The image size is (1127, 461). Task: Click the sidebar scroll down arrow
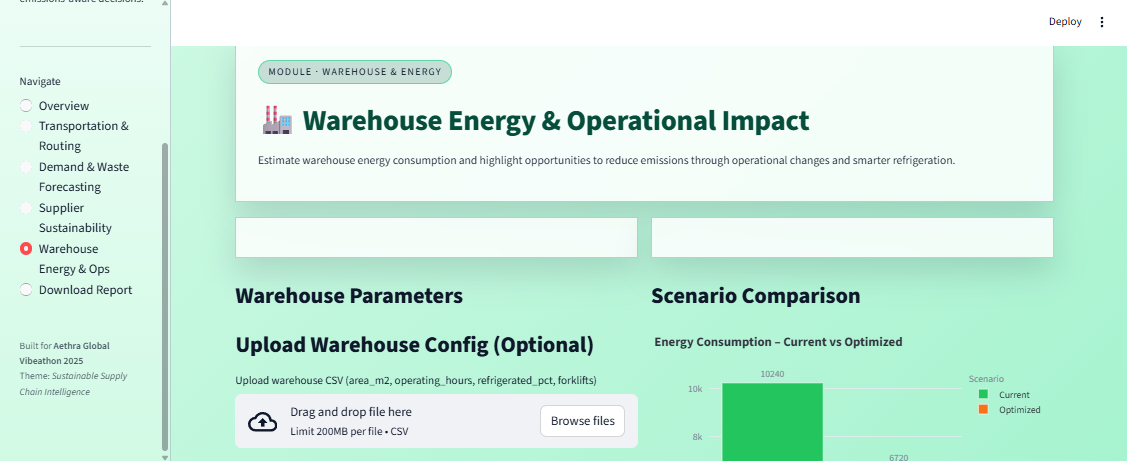(x=165, y=457)
